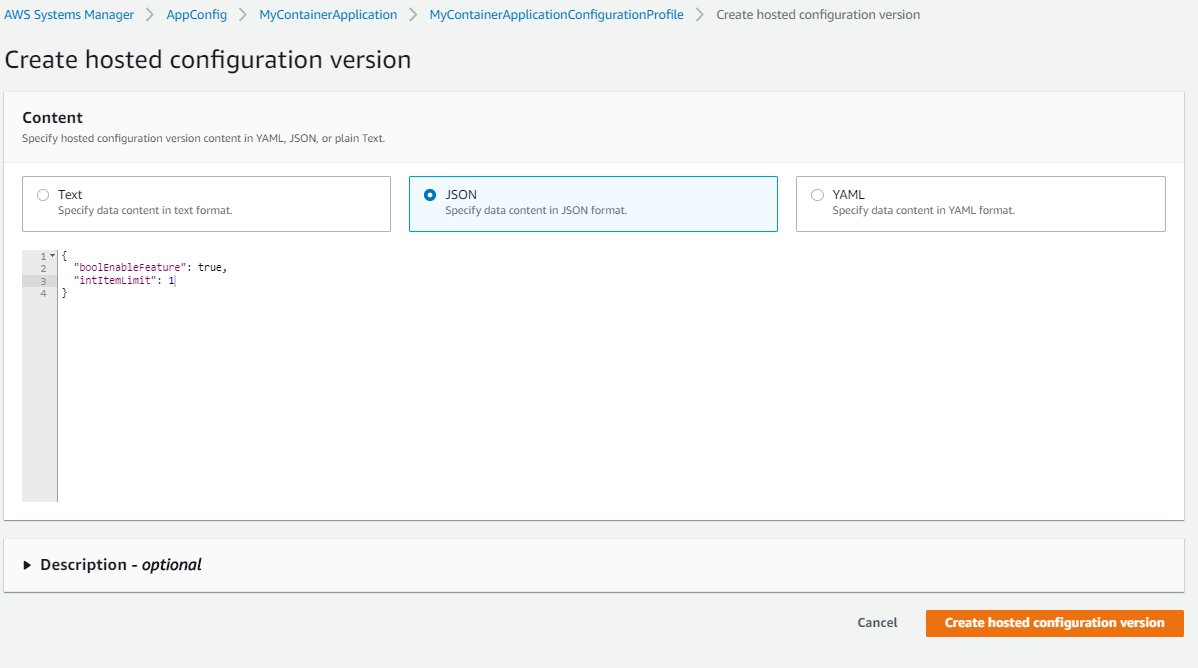Click the disclosure triangle beside Description
Viewport: 1198px width, 668px height.
point(28,564)
